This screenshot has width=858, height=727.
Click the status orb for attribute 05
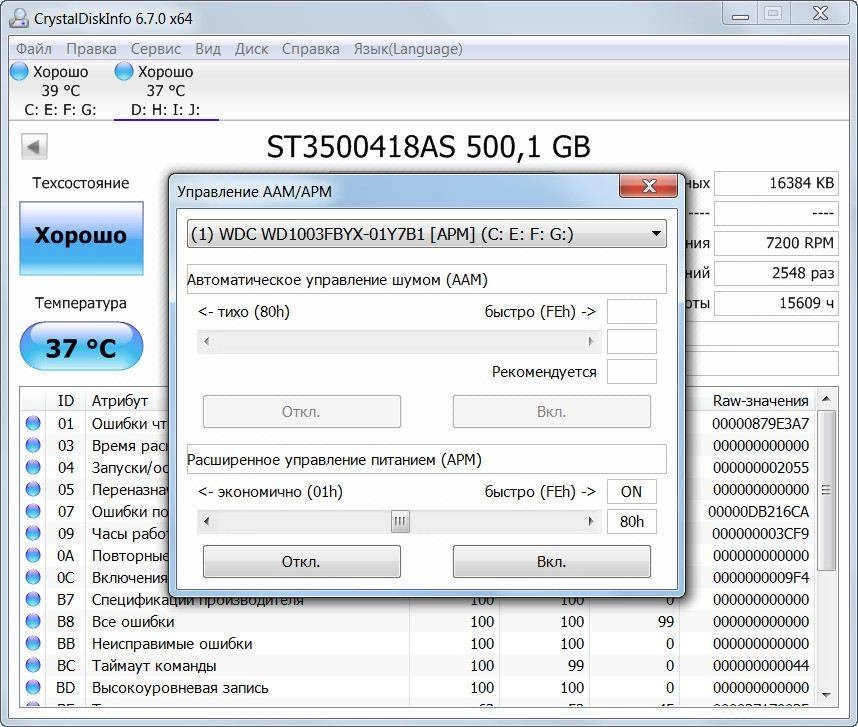coord(33,489)
